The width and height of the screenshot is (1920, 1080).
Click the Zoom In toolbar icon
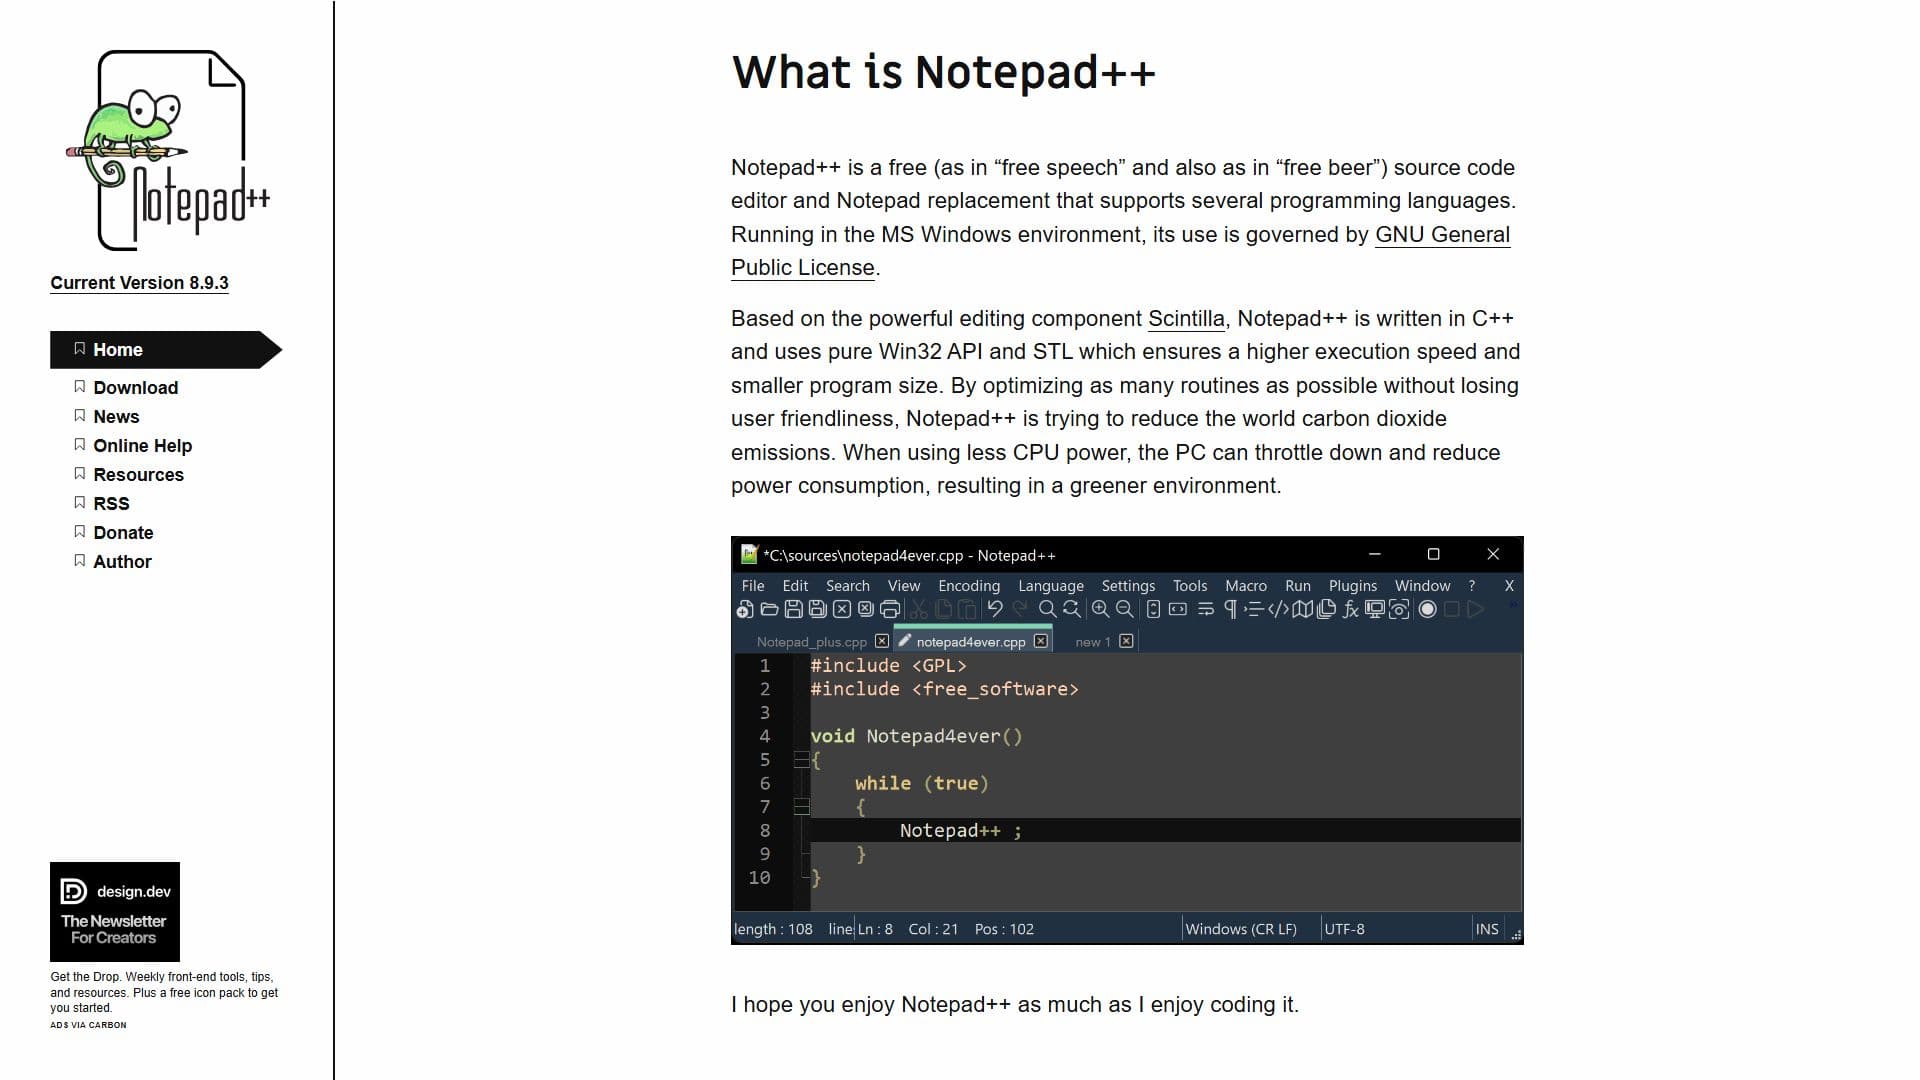1100,609
